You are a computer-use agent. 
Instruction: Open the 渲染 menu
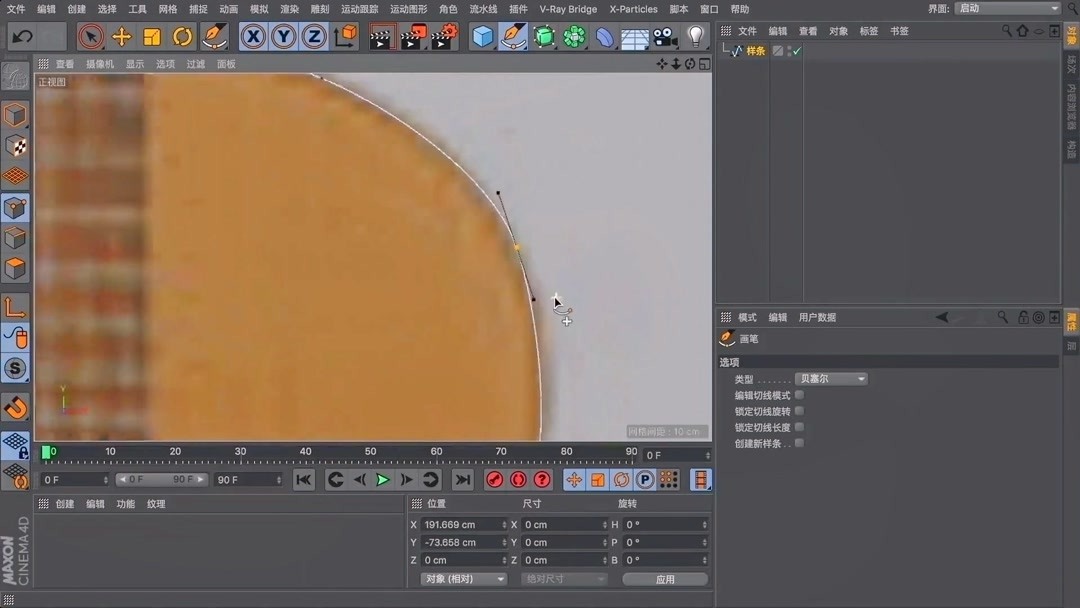pos(289,9)
